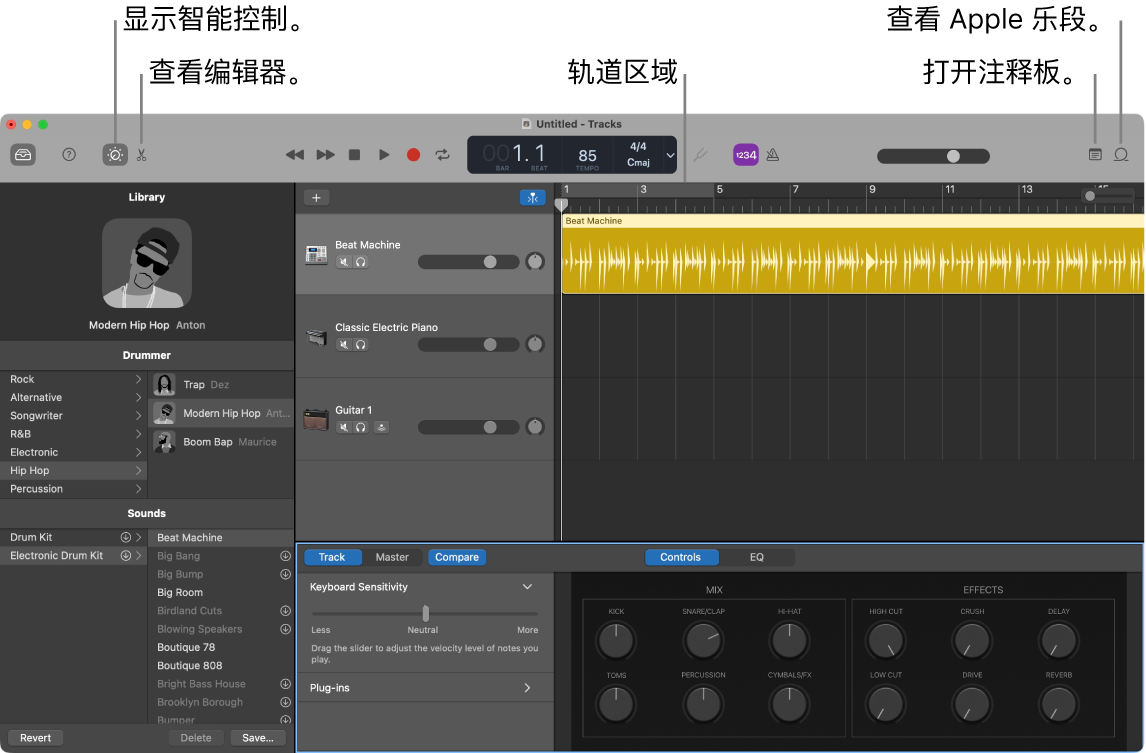The image size is (1146, 753).
Task: Open the editor using the scissors icon
Action: tap(141, 154)
